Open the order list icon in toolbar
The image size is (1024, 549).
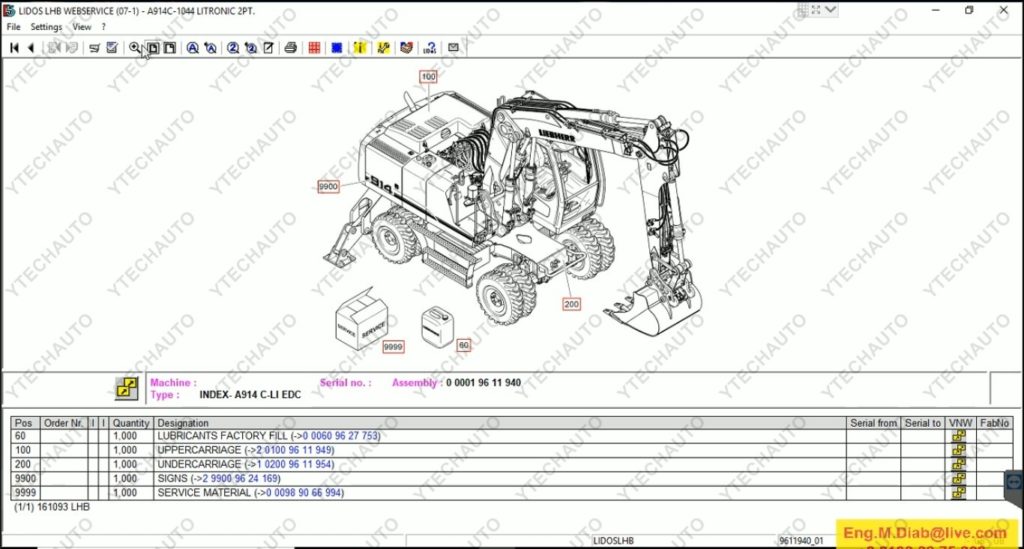tap(95, 48)
